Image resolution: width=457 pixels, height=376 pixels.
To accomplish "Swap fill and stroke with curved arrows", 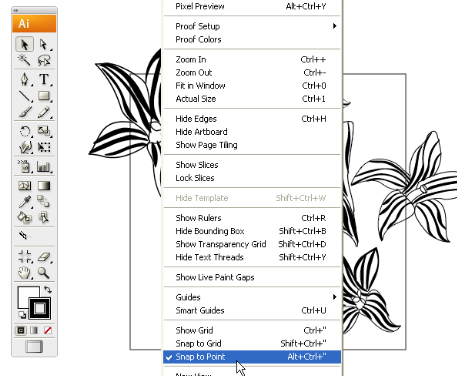I will click(x=48, y=290).
